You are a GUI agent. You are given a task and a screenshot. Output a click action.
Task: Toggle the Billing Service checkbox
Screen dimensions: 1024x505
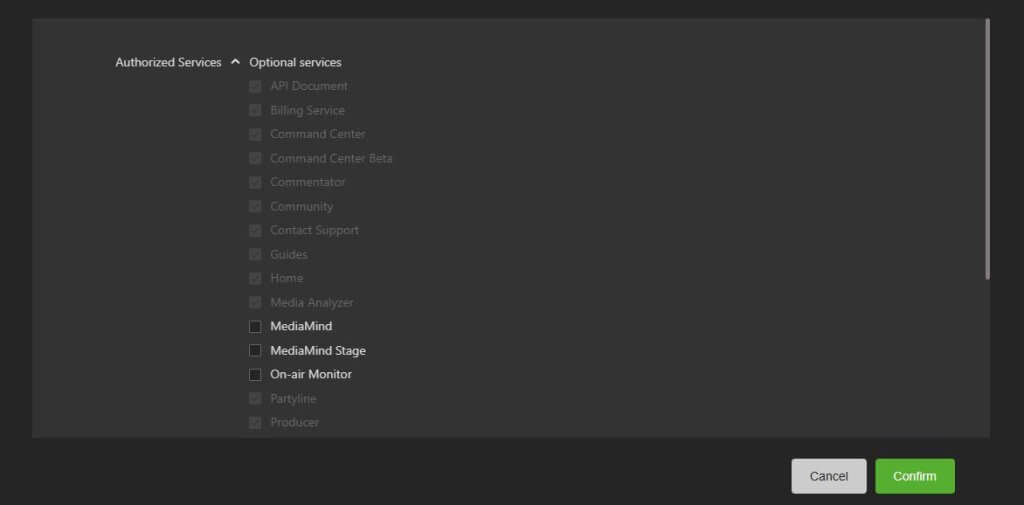click(x=255, y=111)
